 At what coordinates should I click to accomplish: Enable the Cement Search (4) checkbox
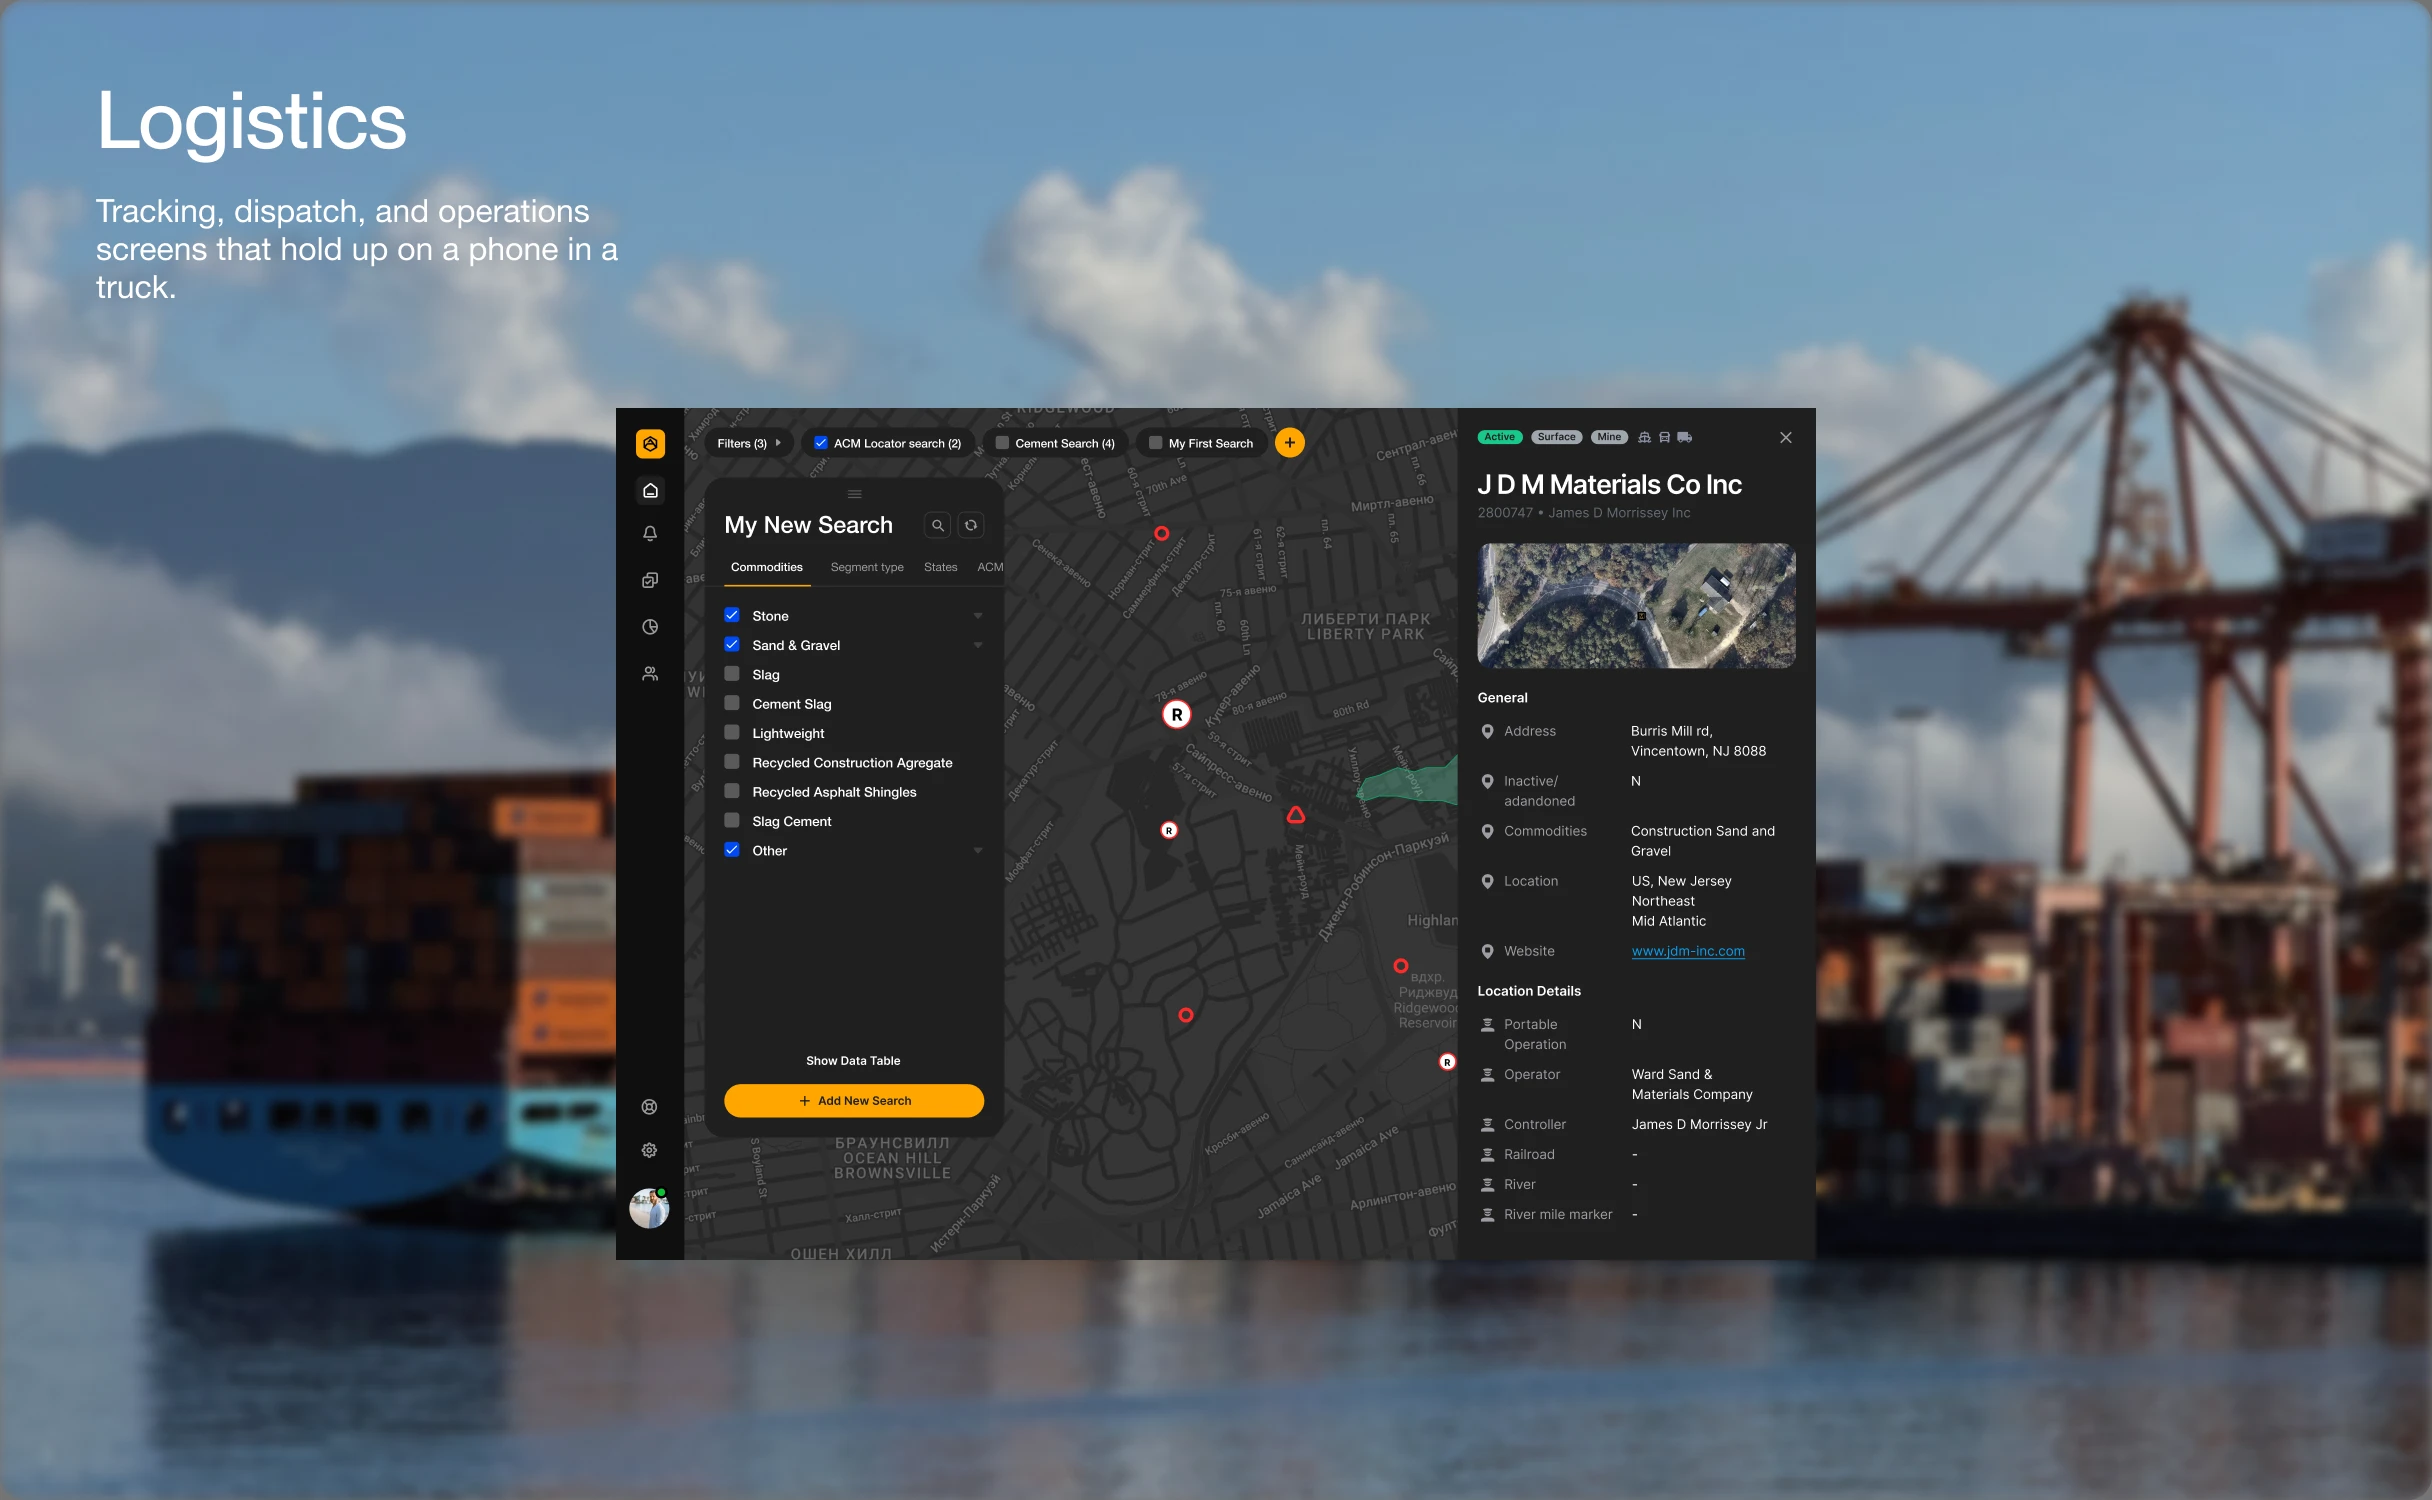click(1002, 443)
